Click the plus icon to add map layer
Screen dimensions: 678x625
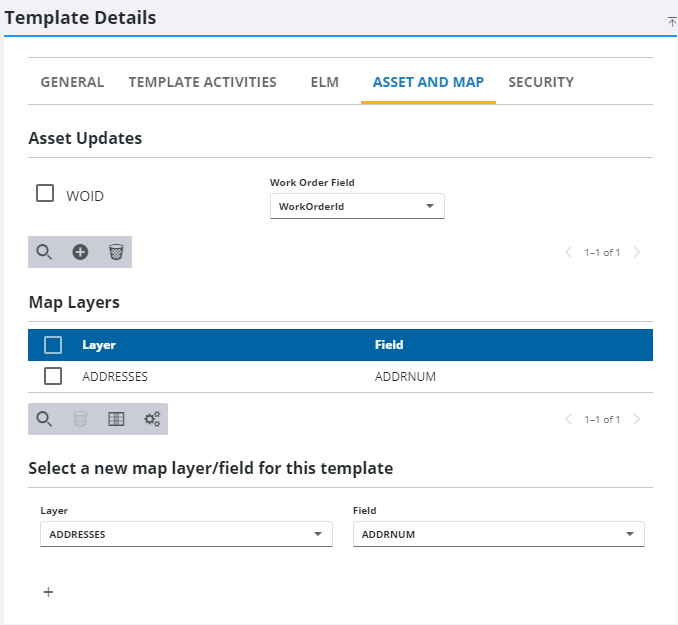pyautogui.click(x=48, y=592)
